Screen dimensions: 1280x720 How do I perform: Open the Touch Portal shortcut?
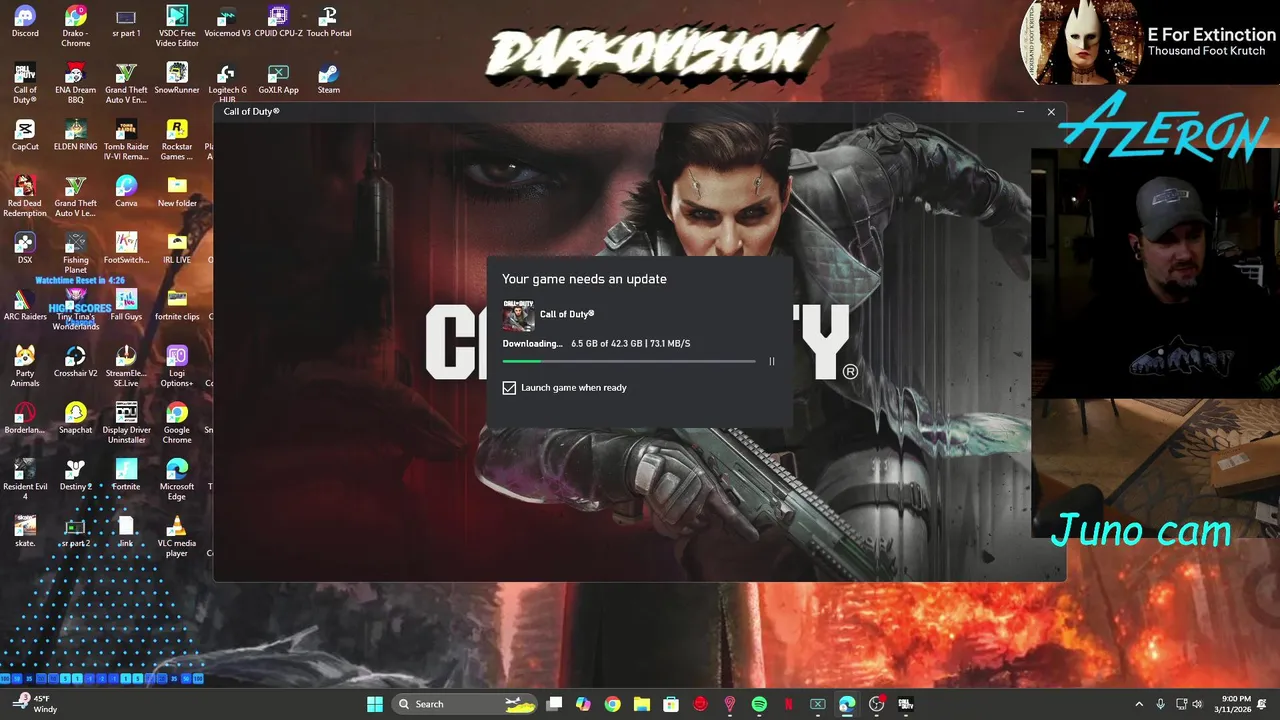[x=328, y=22]
